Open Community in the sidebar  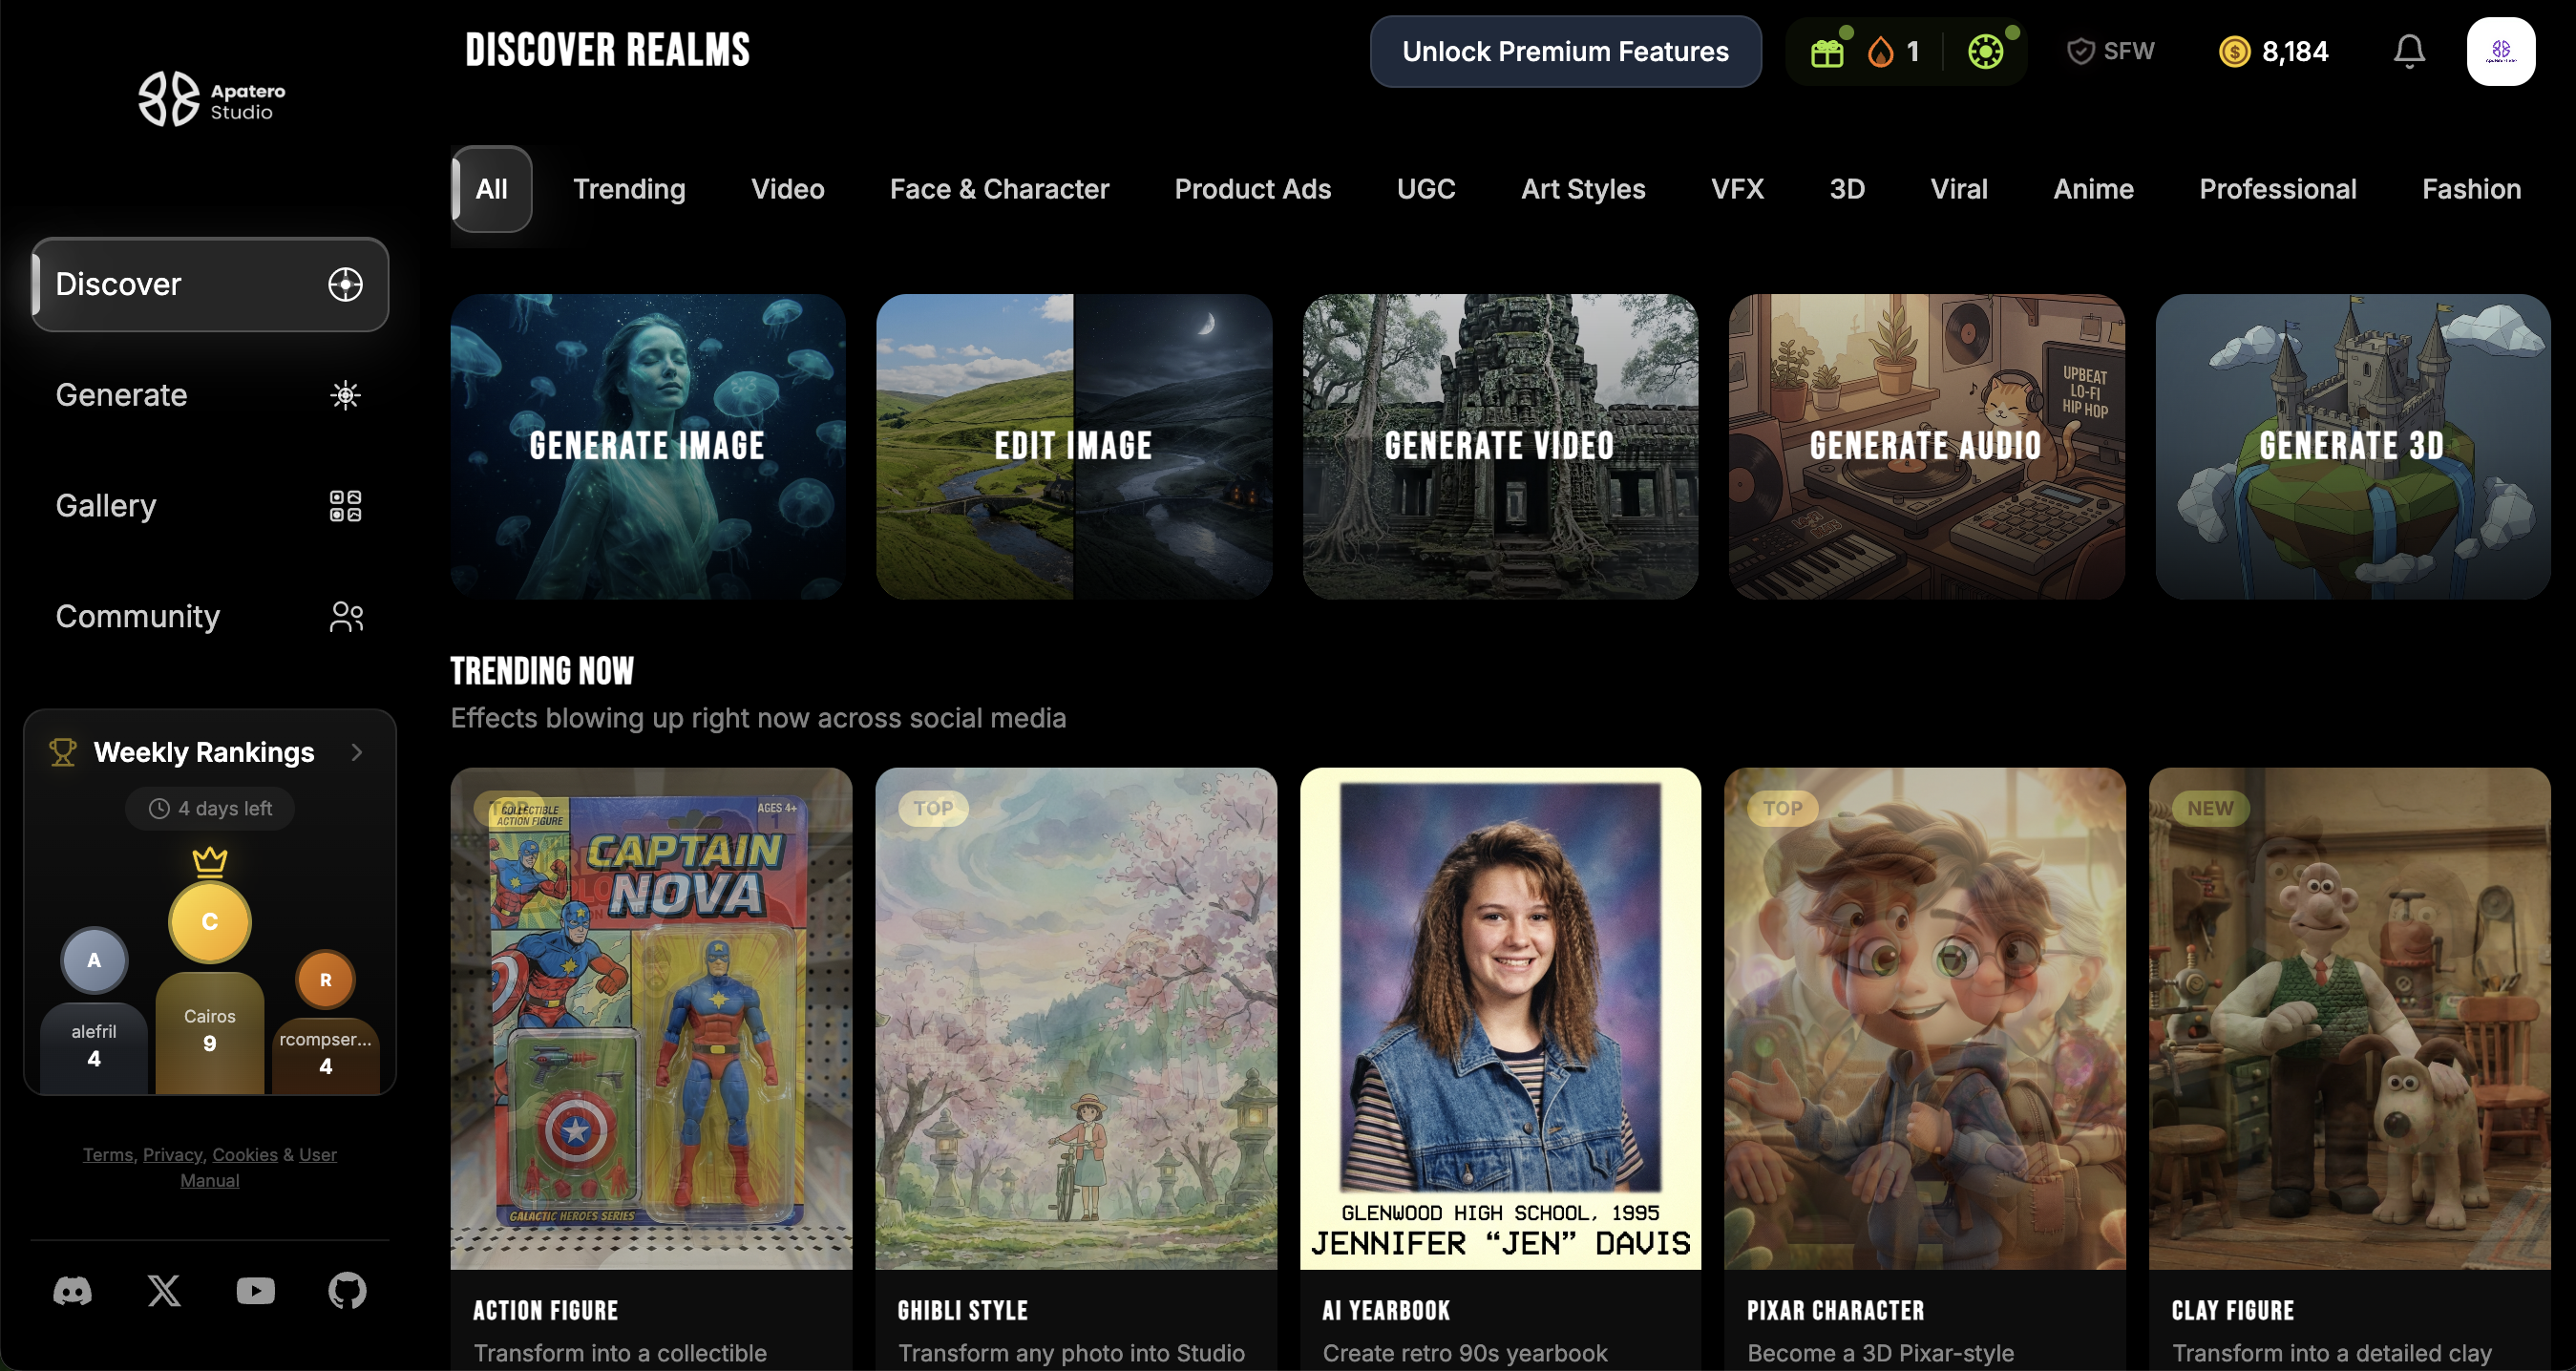[x=208, y=617]
